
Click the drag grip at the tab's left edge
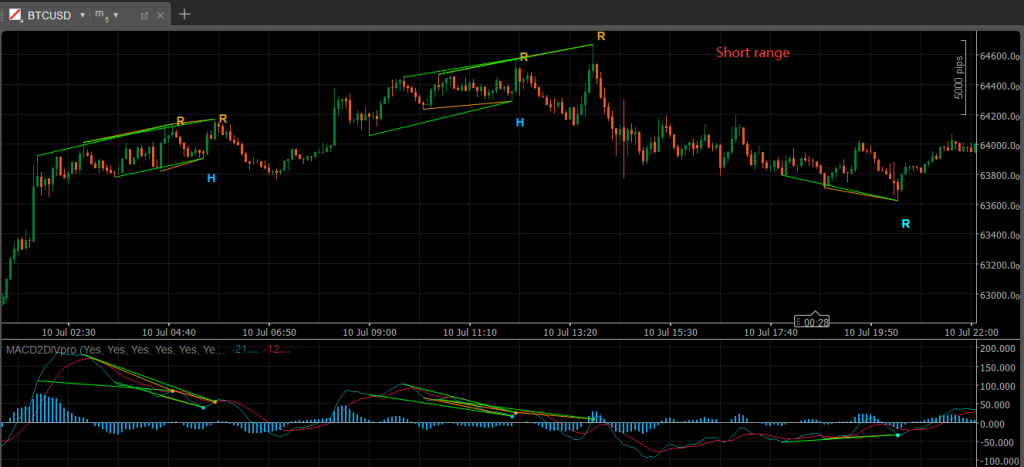pyautogui.click(x=3, y=14)
